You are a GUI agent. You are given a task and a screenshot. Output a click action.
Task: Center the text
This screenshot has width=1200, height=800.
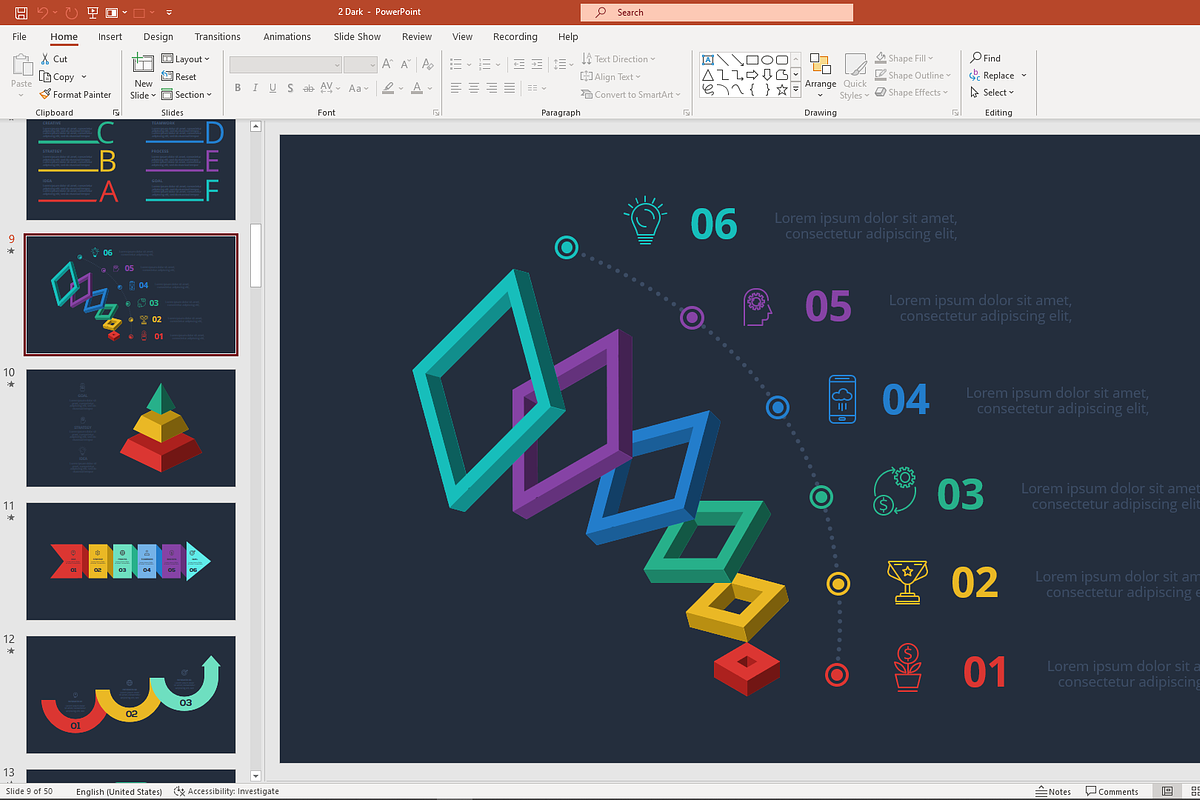pyautogui.click(x=475, y=88)
